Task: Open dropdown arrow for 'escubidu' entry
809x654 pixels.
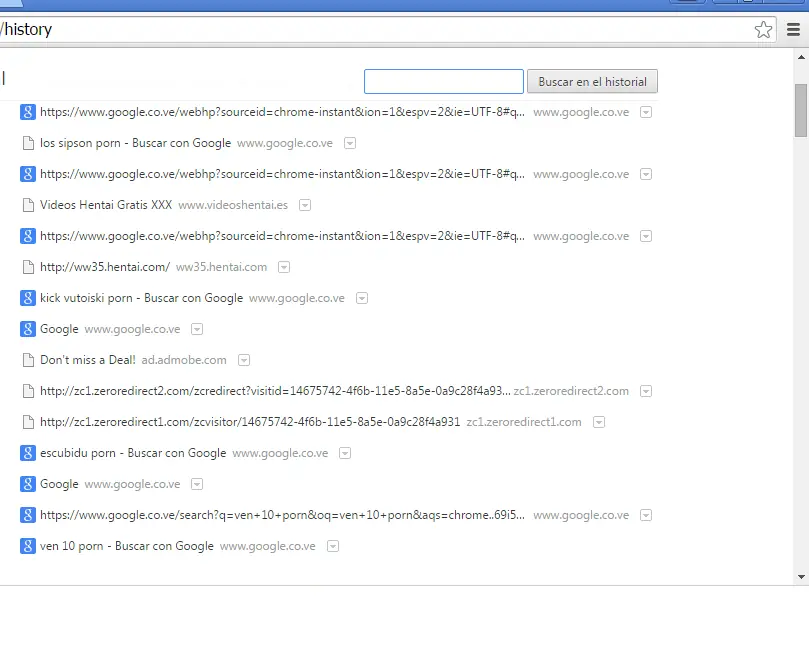Action: (x=345, y=453)
